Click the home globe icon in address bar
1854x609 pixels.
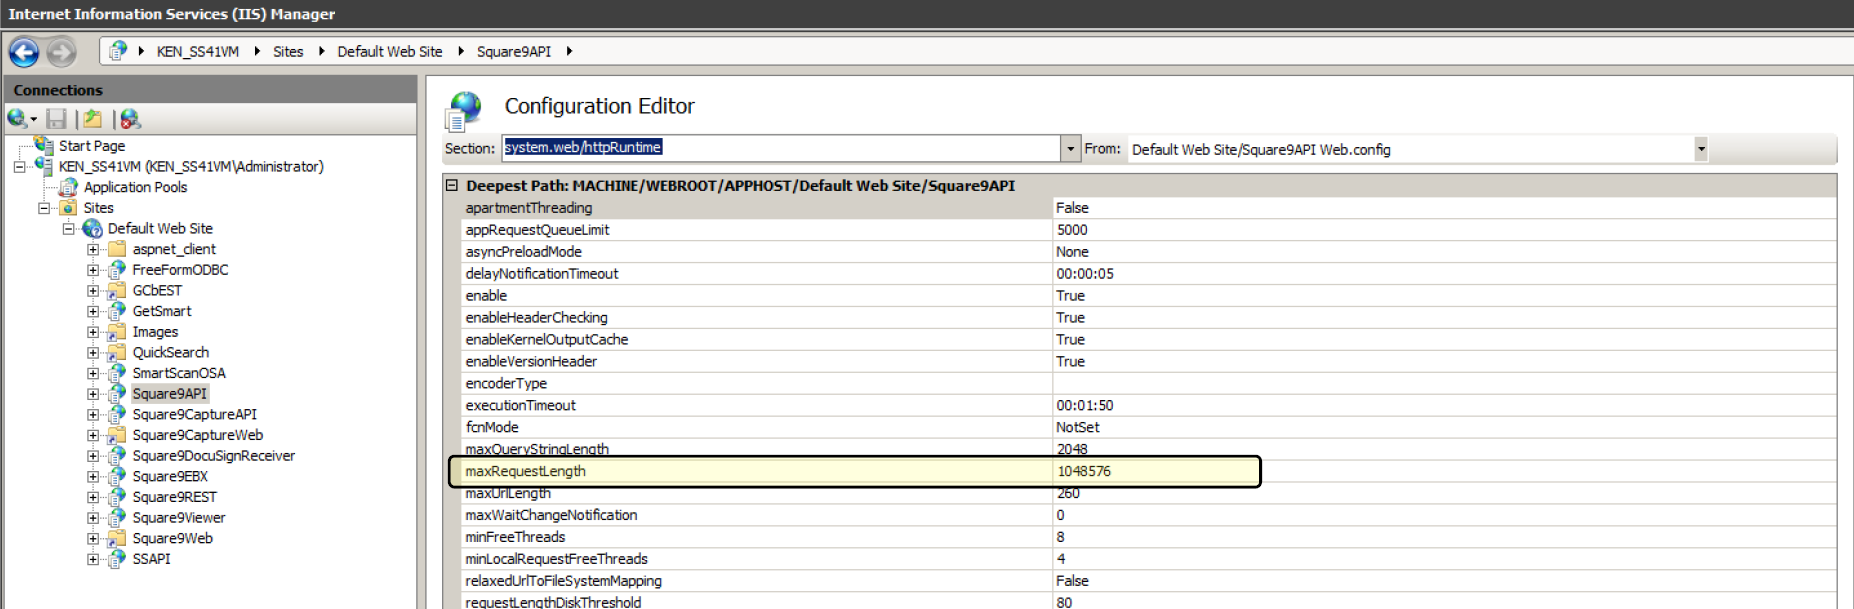point(118,51)
